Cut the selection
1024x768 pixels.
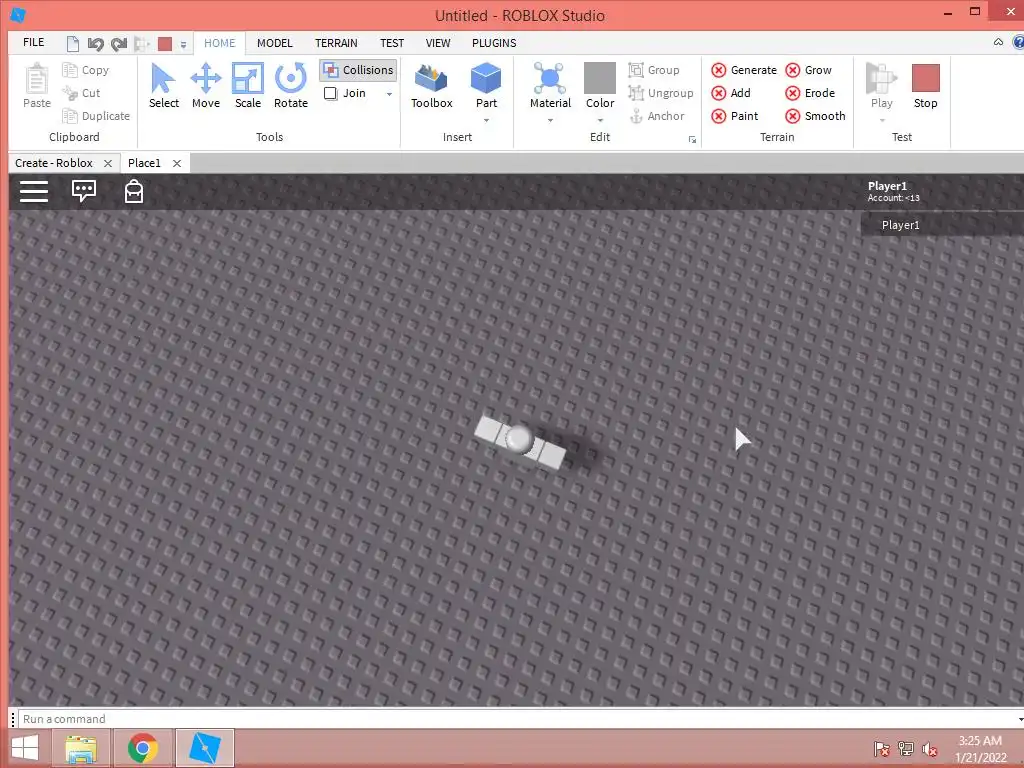(x=82, y=93)
